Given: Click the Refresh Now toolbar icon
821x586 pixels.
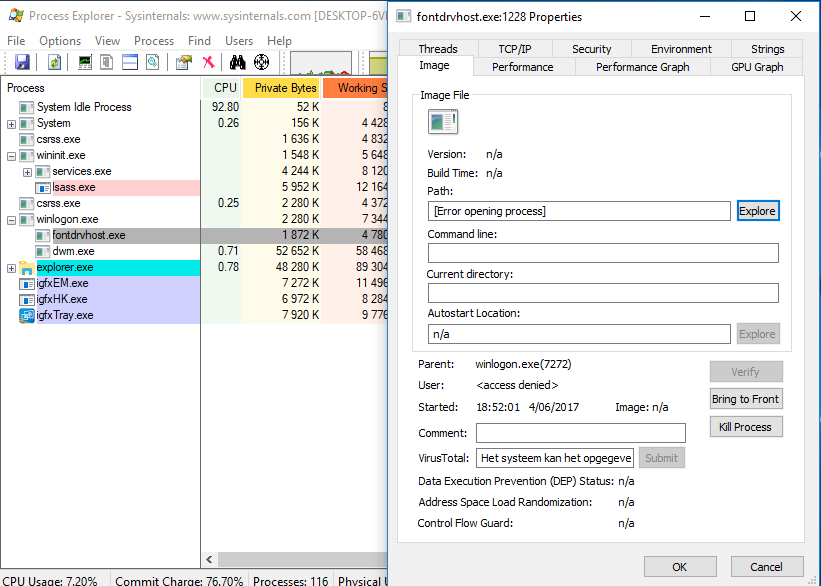Looking at the screenshot, I should click(x=54, y=62).
